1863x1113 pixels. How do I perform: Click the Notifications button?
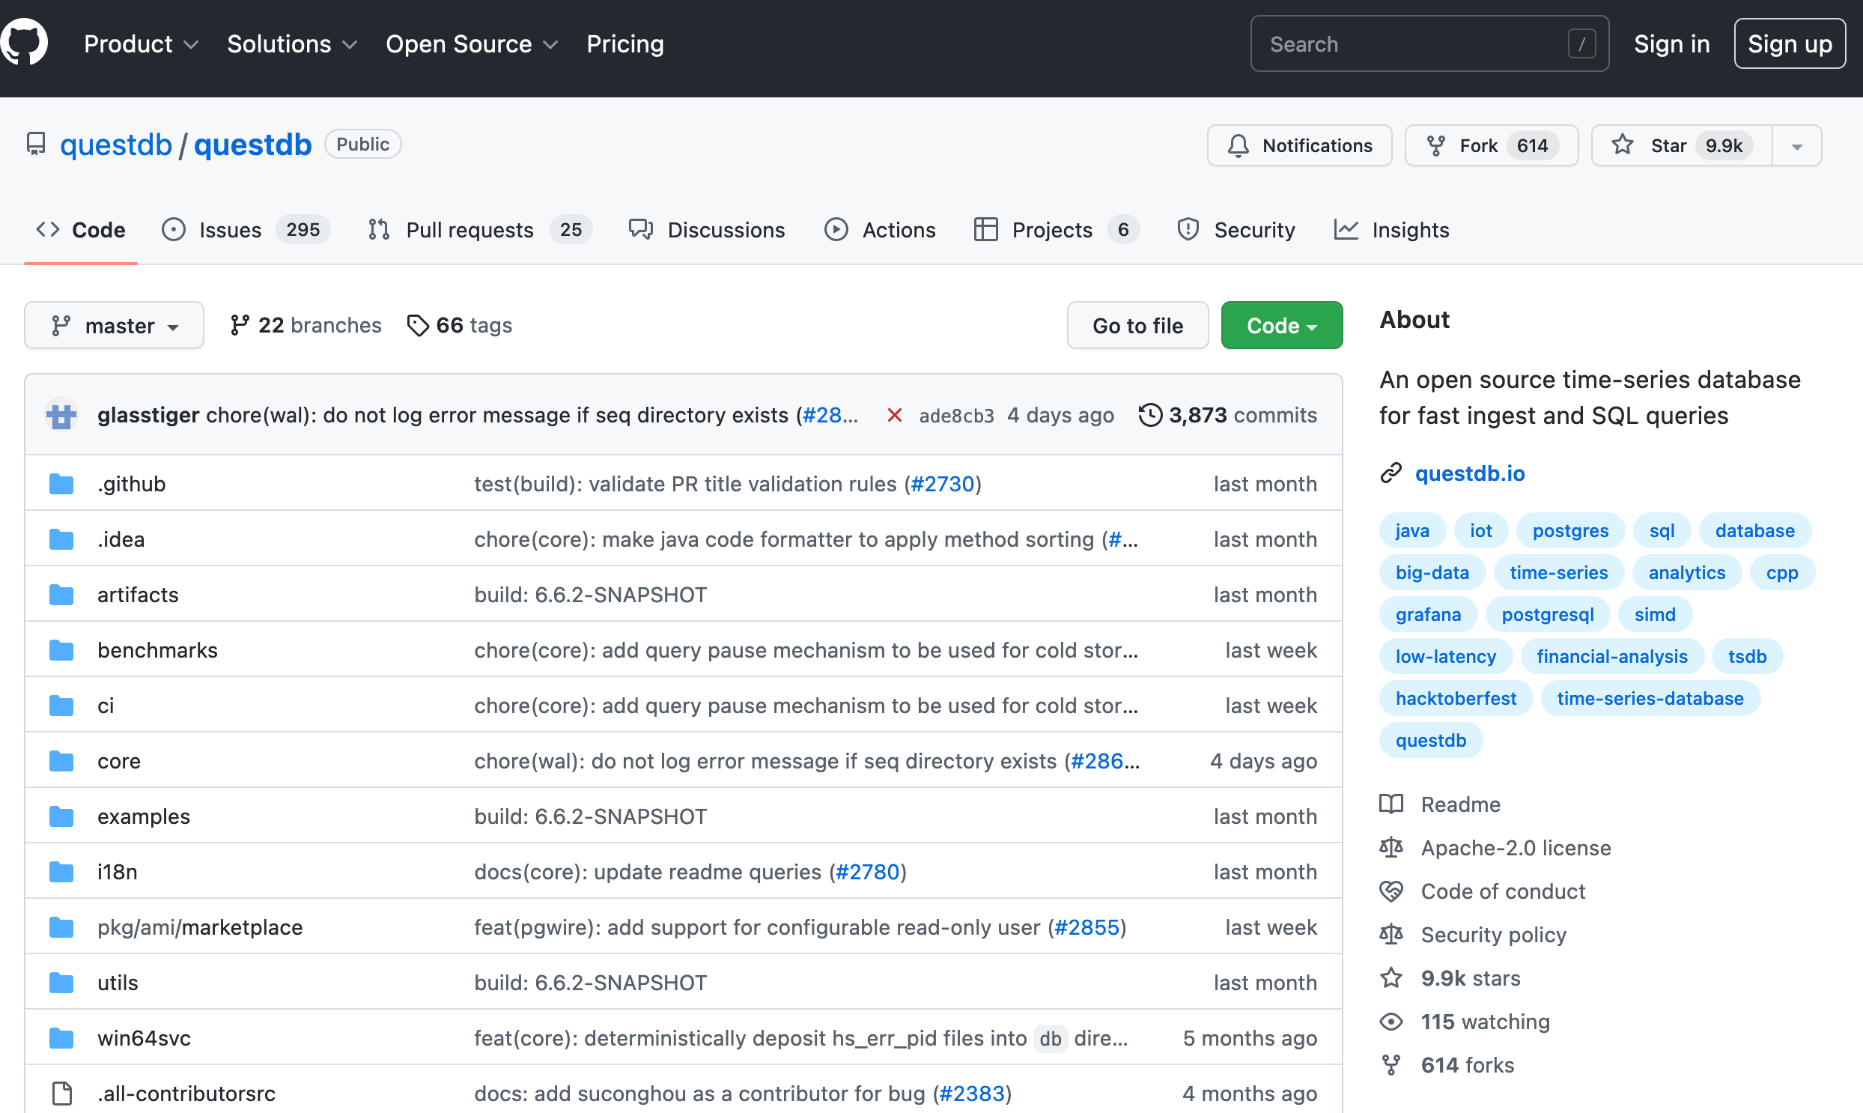tap(1300, 146)
